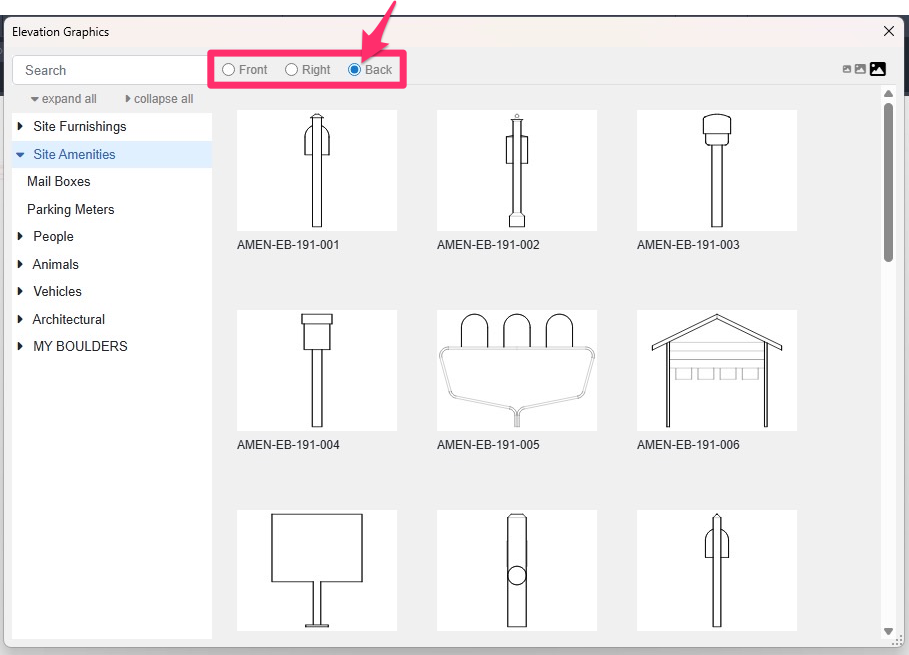Click the People category arrow icon
This screenshot has height=655, width=909.
coord(20,236)
